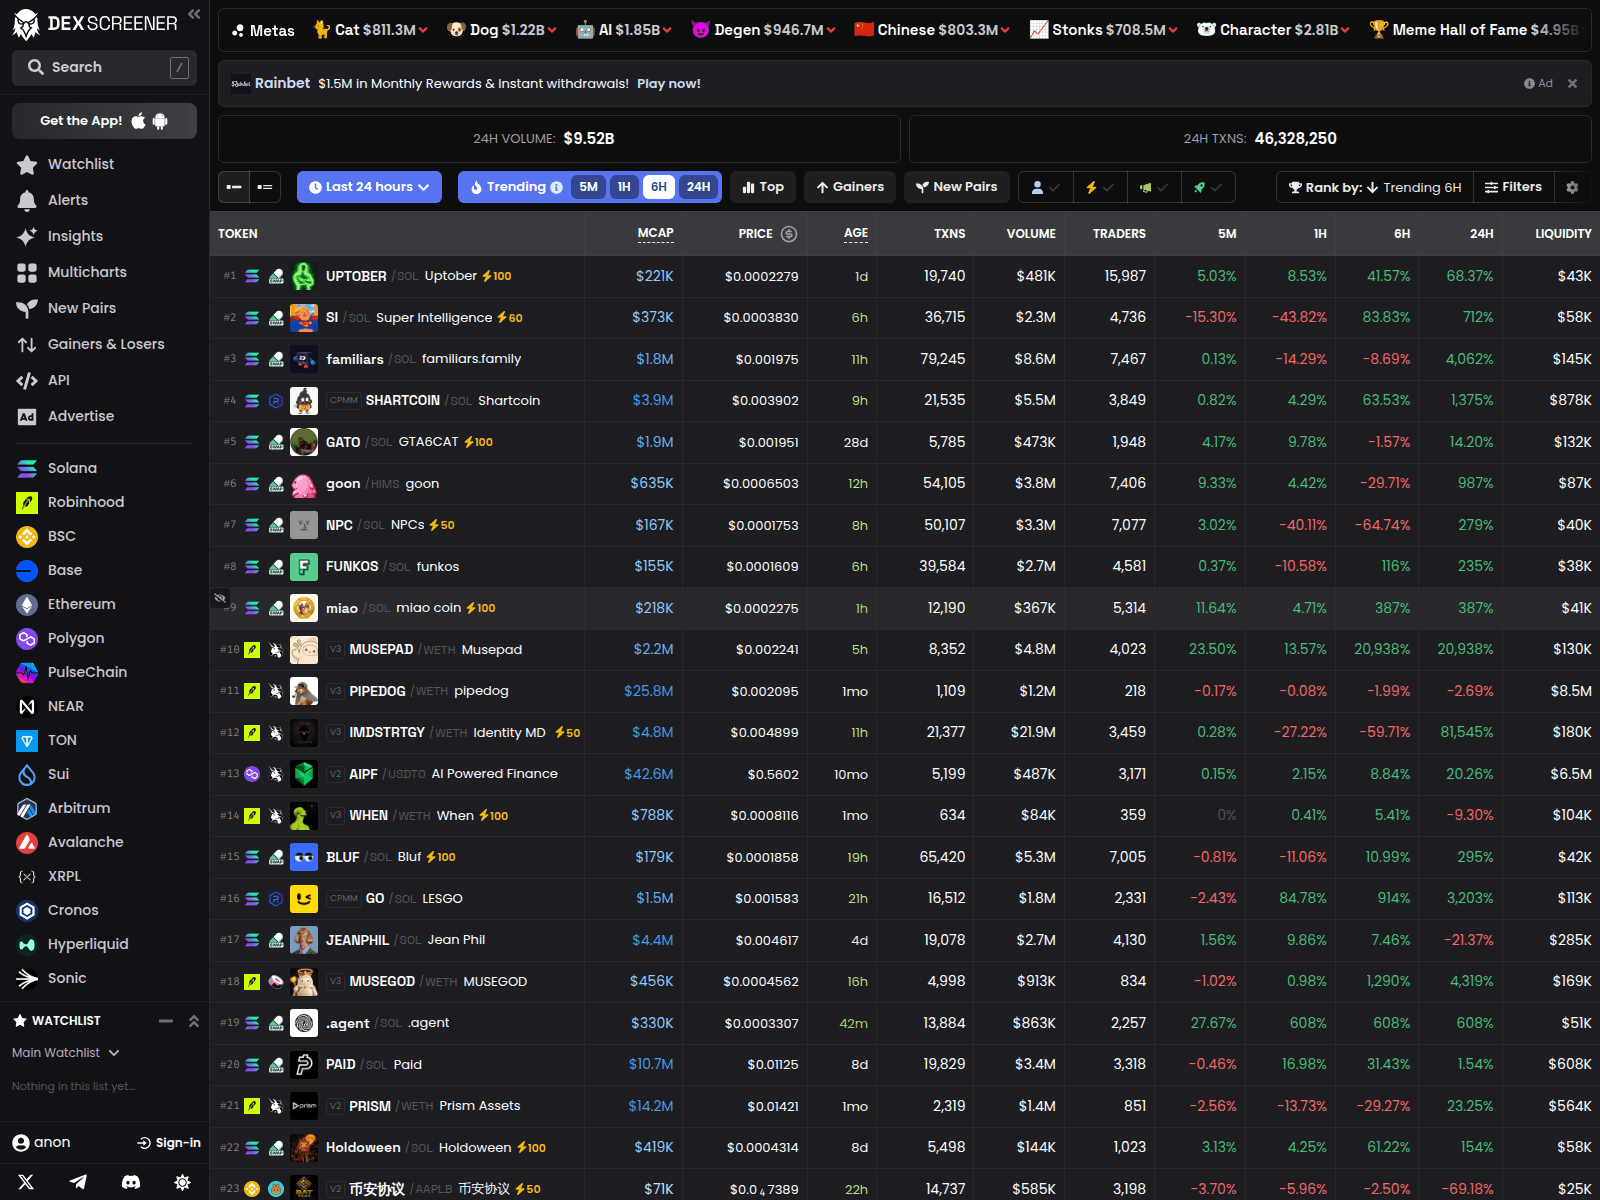Open the Telegram link icon

(78, 1182)
